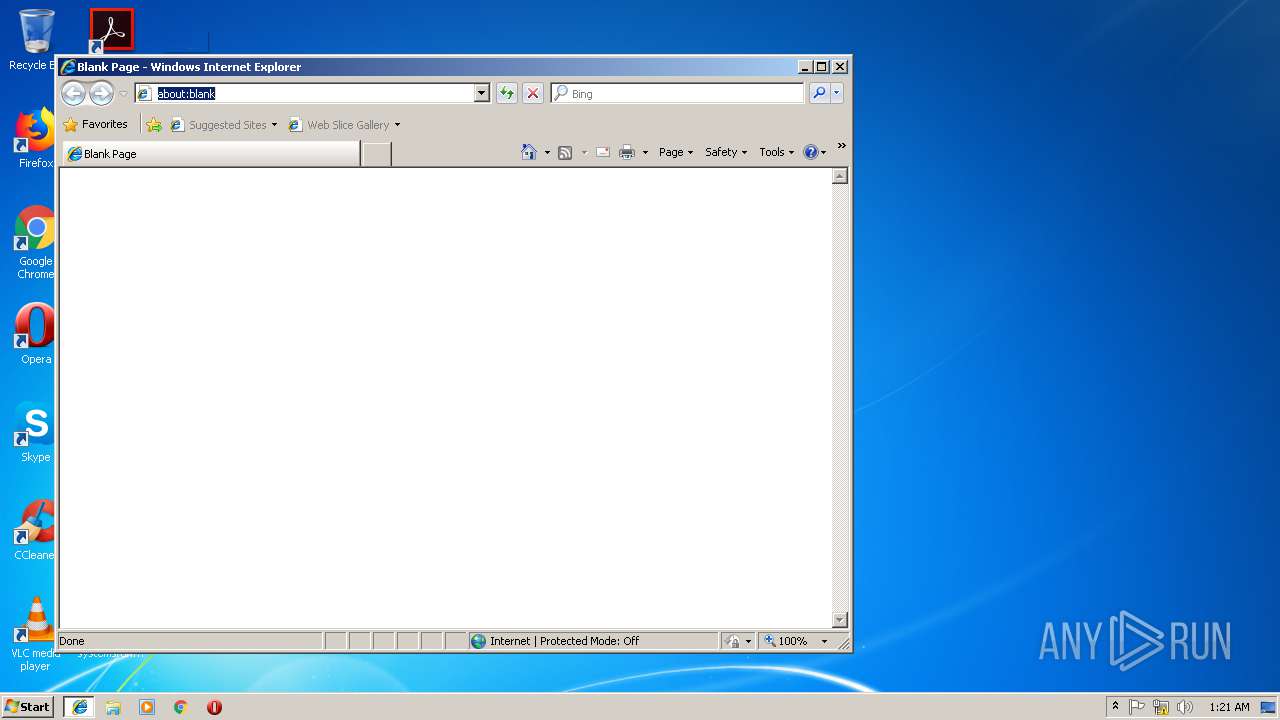Click the network tray icon
The width and height of the screenshot is (1280, 720).
[1161, 707]
